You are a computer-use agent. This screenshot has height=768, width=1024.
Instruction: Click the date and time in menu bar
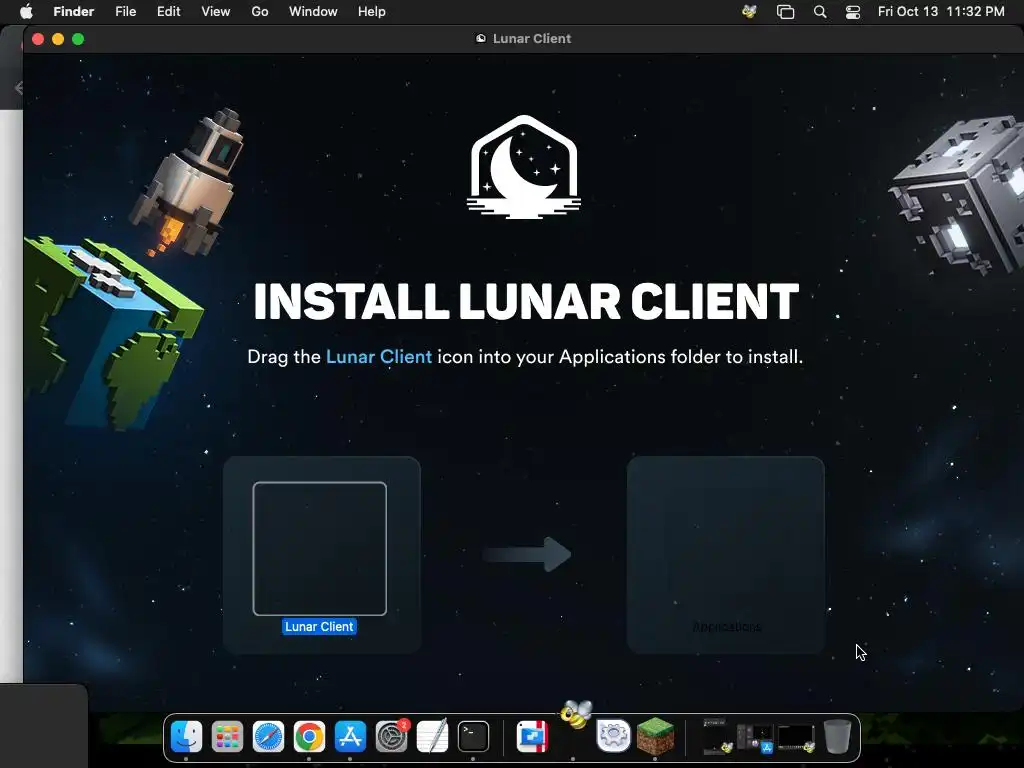click(x=941, y=12)
